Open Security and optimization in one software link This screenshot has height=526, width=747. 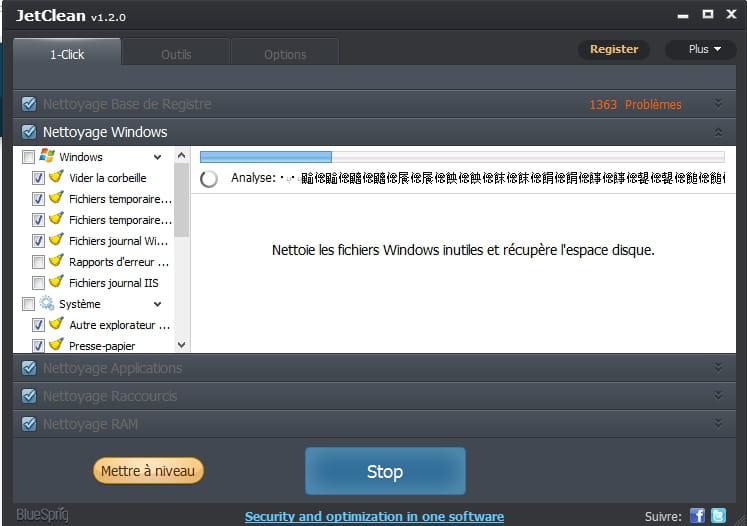[374, 516]
